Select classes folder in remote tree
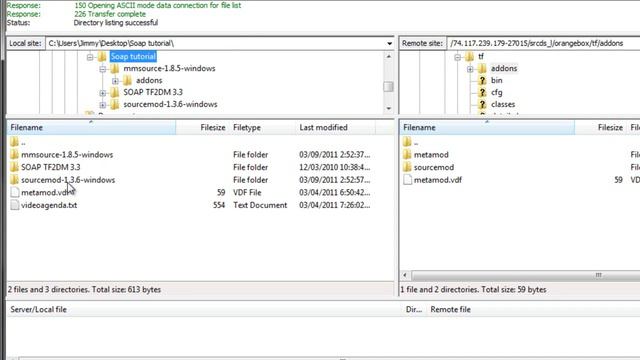Viewport: 640px width, 360px height. tap(503, 104)
